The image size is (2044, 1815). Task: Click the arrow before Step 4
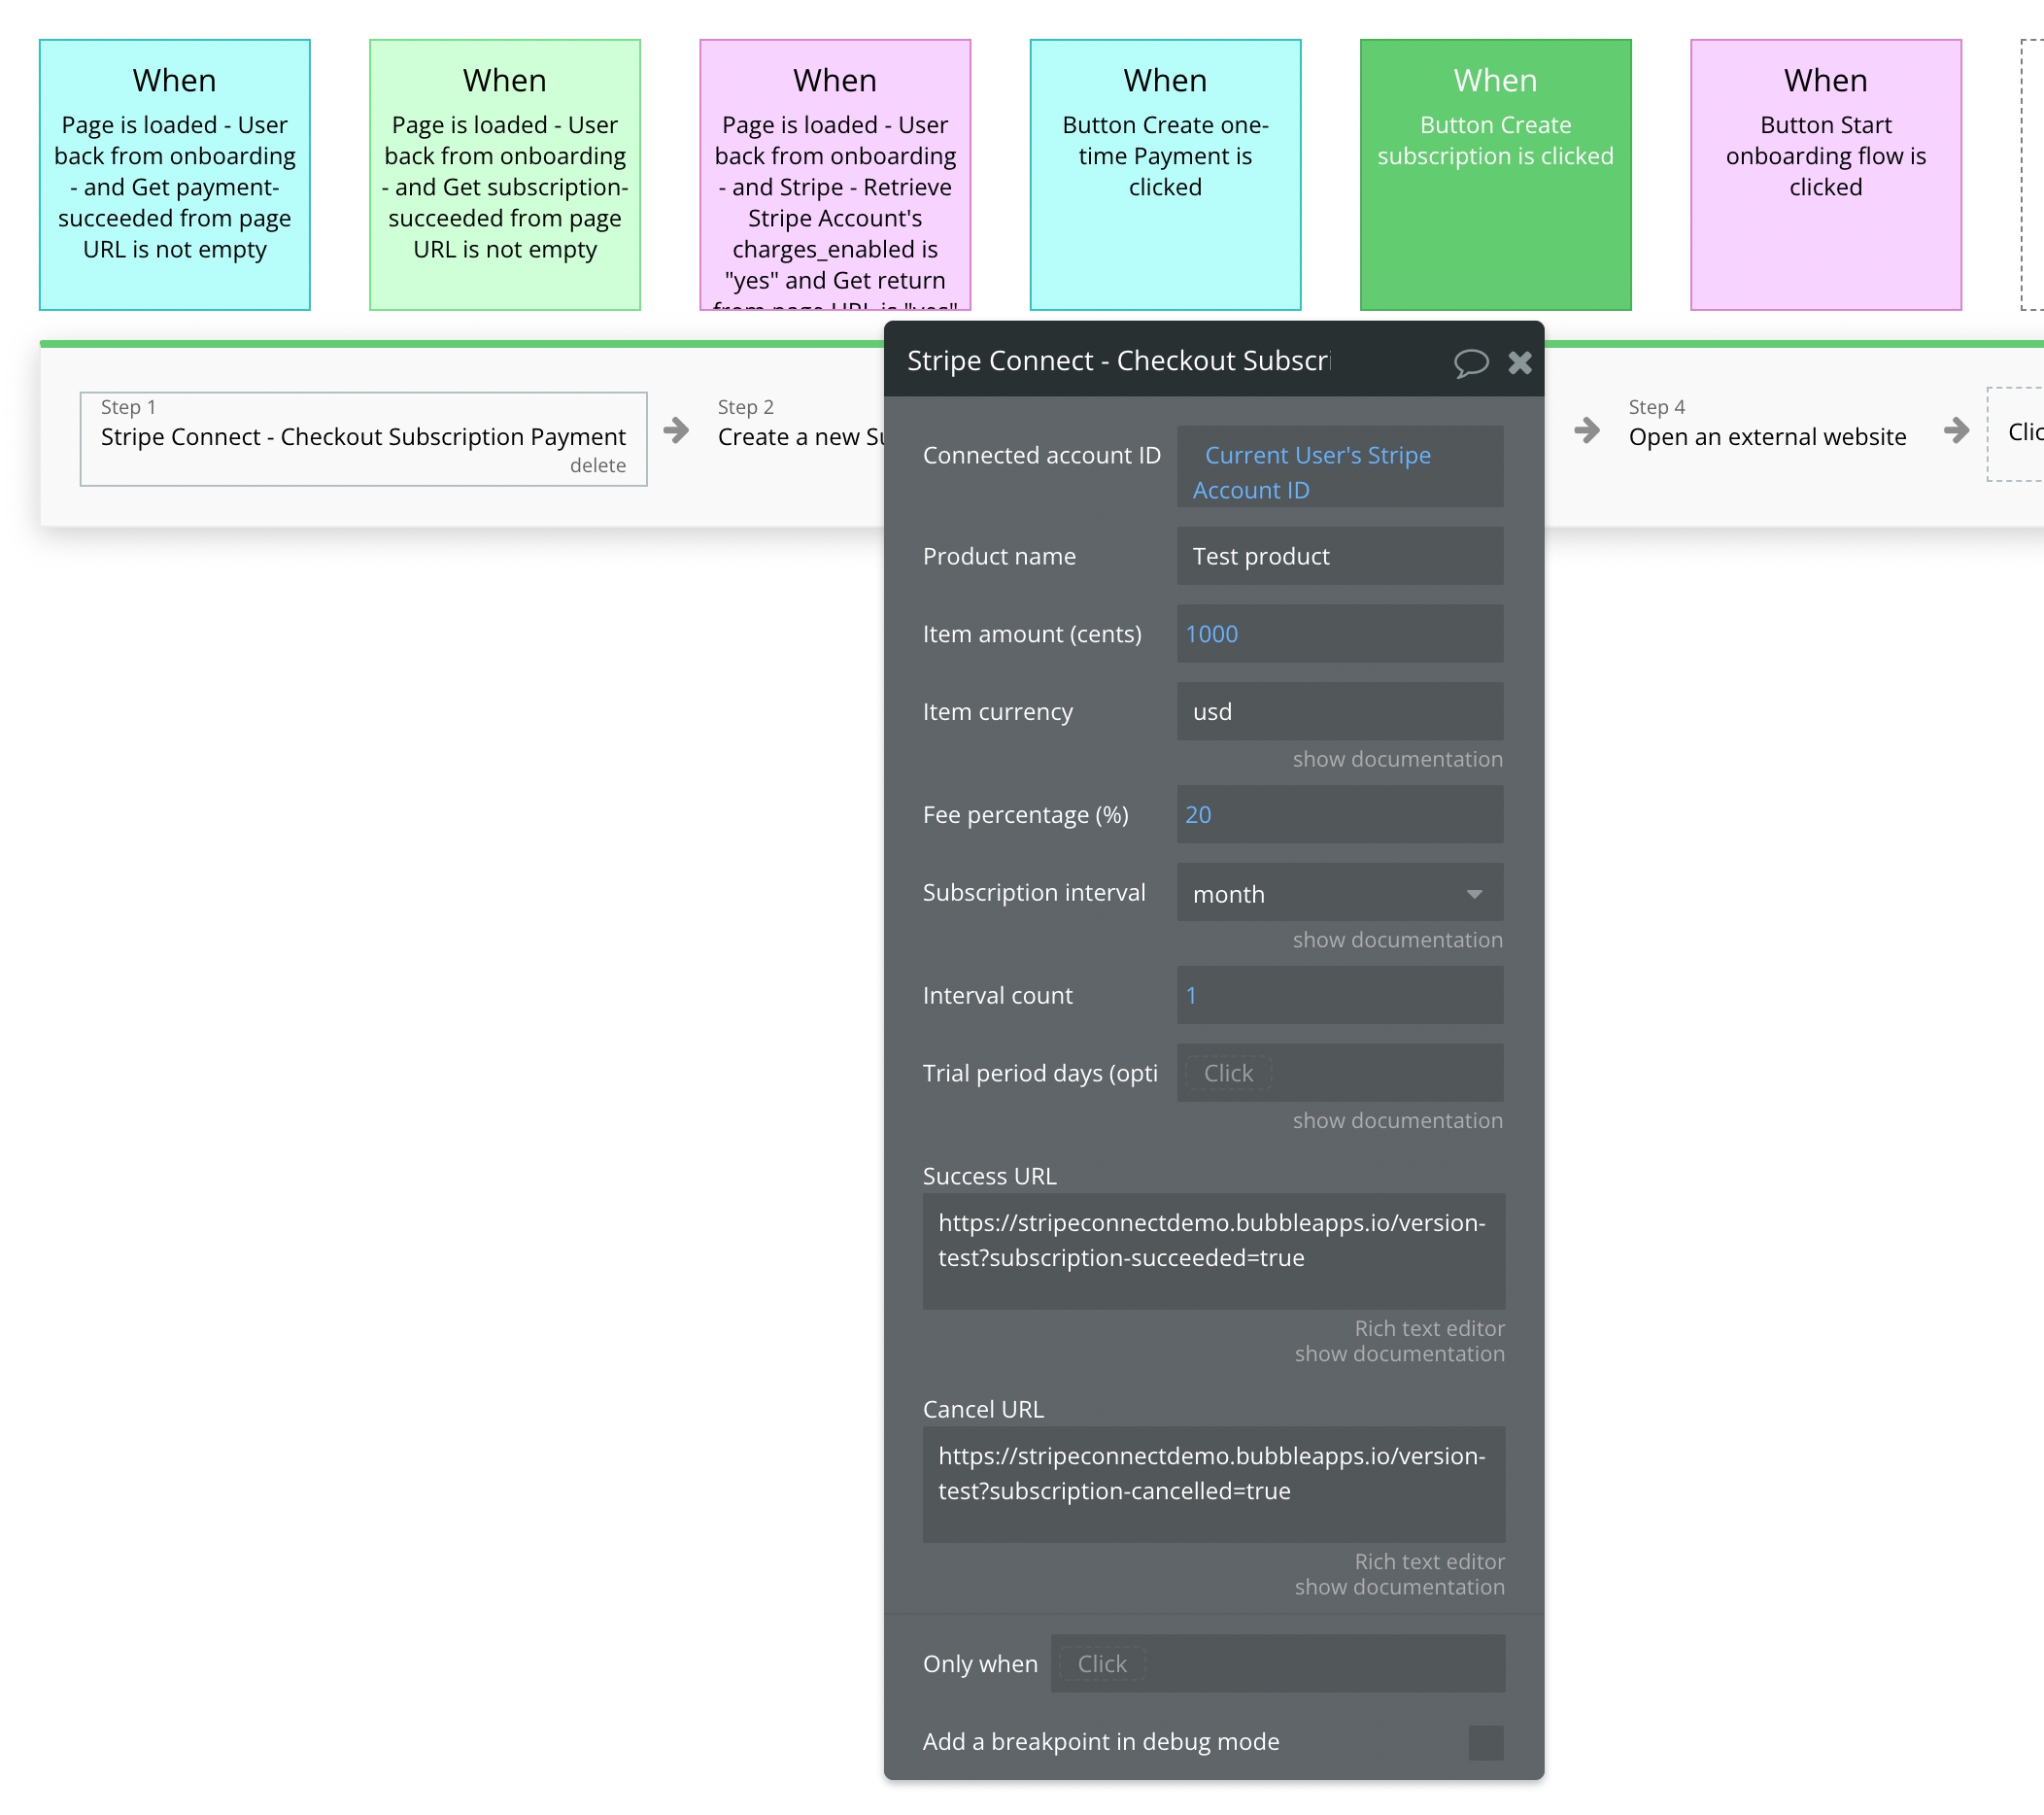pos(1586,430)
